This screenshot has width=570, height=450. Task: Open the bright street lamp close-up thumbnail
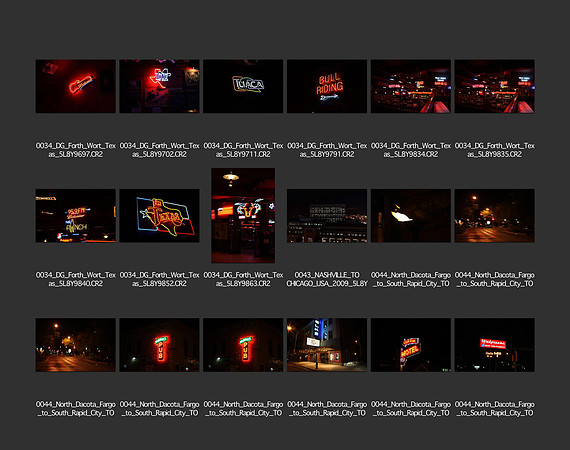[411, 216]
